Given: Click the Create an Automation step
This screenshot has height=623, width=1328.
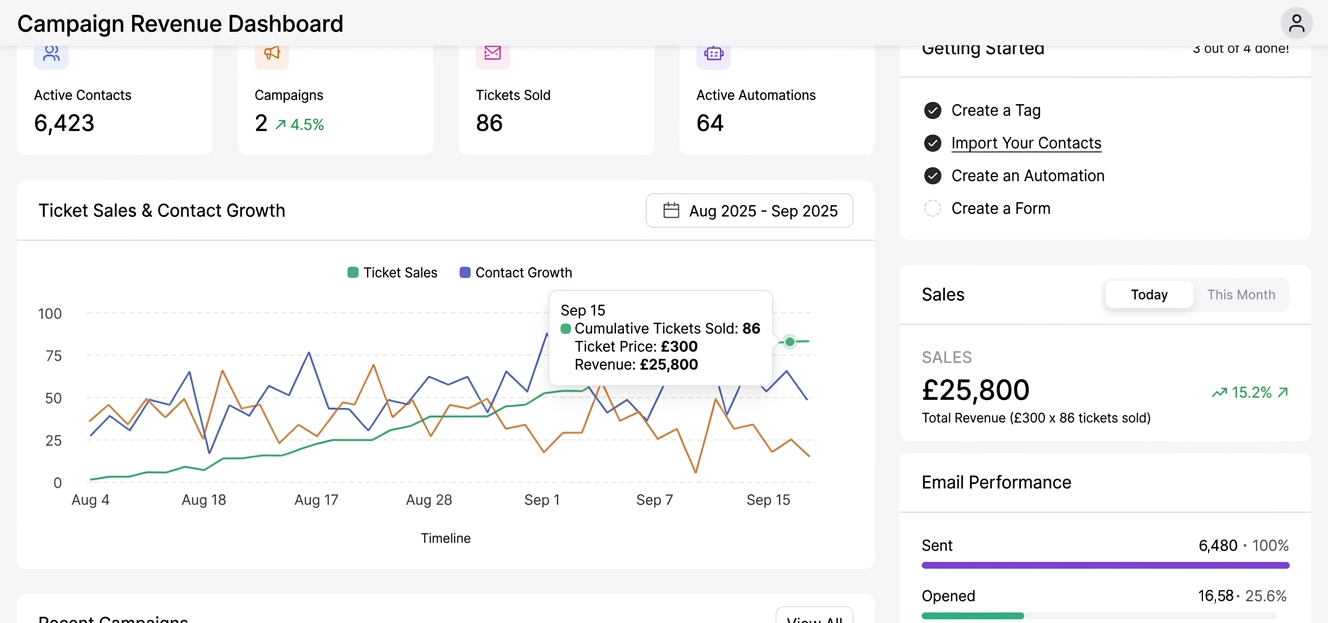Looking at the screenshot, I should pyautogui.click(x=1028, y=176).
